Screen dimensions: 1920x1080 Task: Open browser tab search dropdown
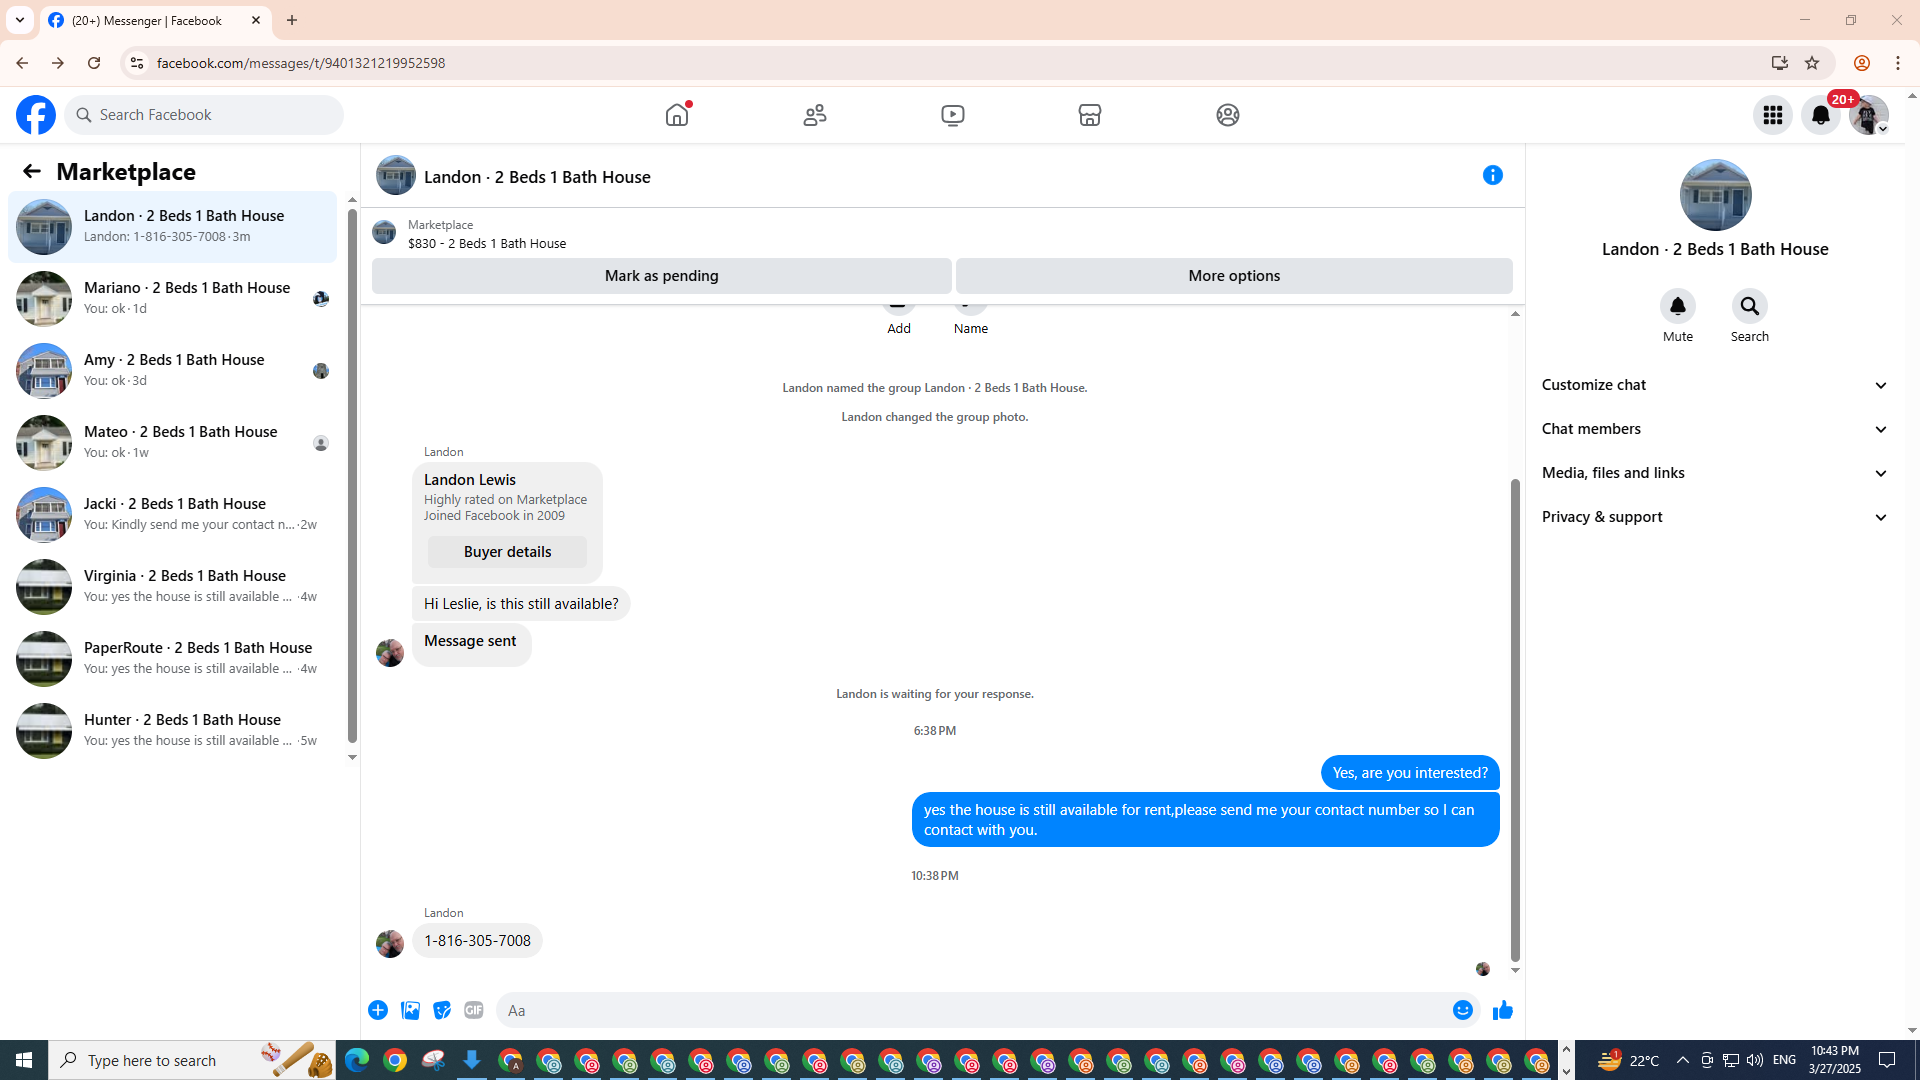click(20, 20)
